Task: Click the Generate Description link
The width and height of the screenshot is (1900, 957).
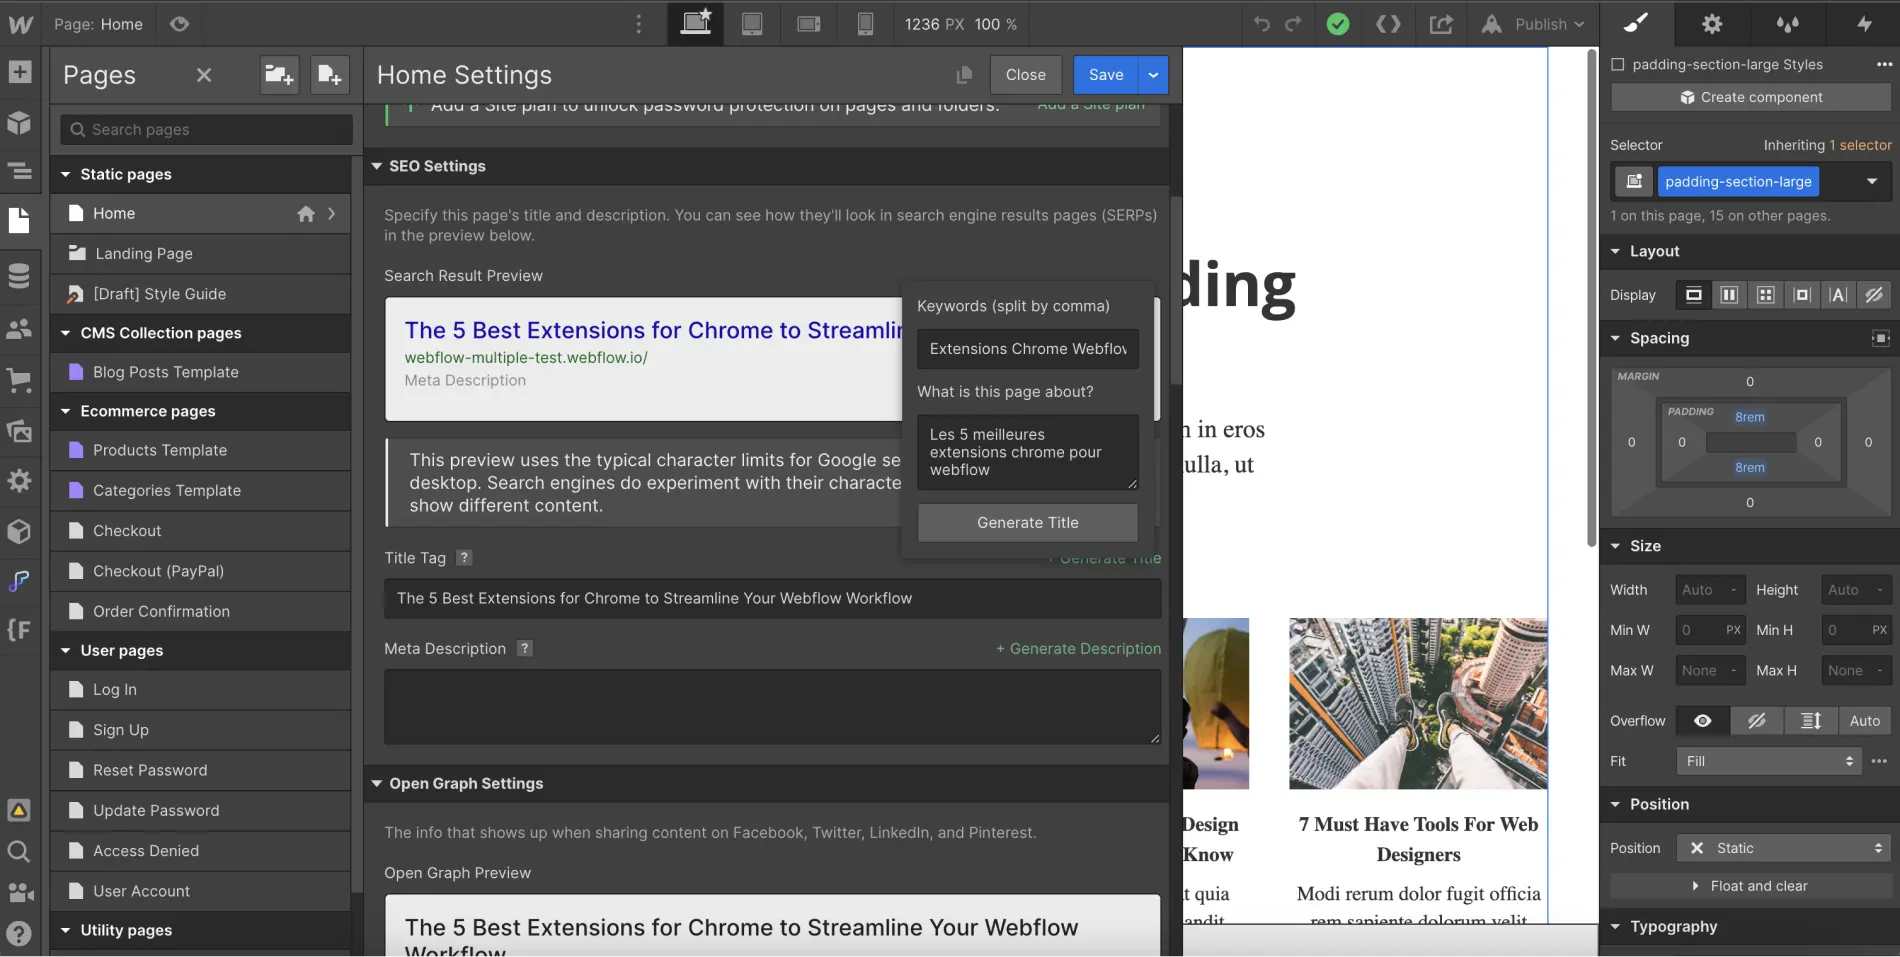Action: coord(1079,649)
